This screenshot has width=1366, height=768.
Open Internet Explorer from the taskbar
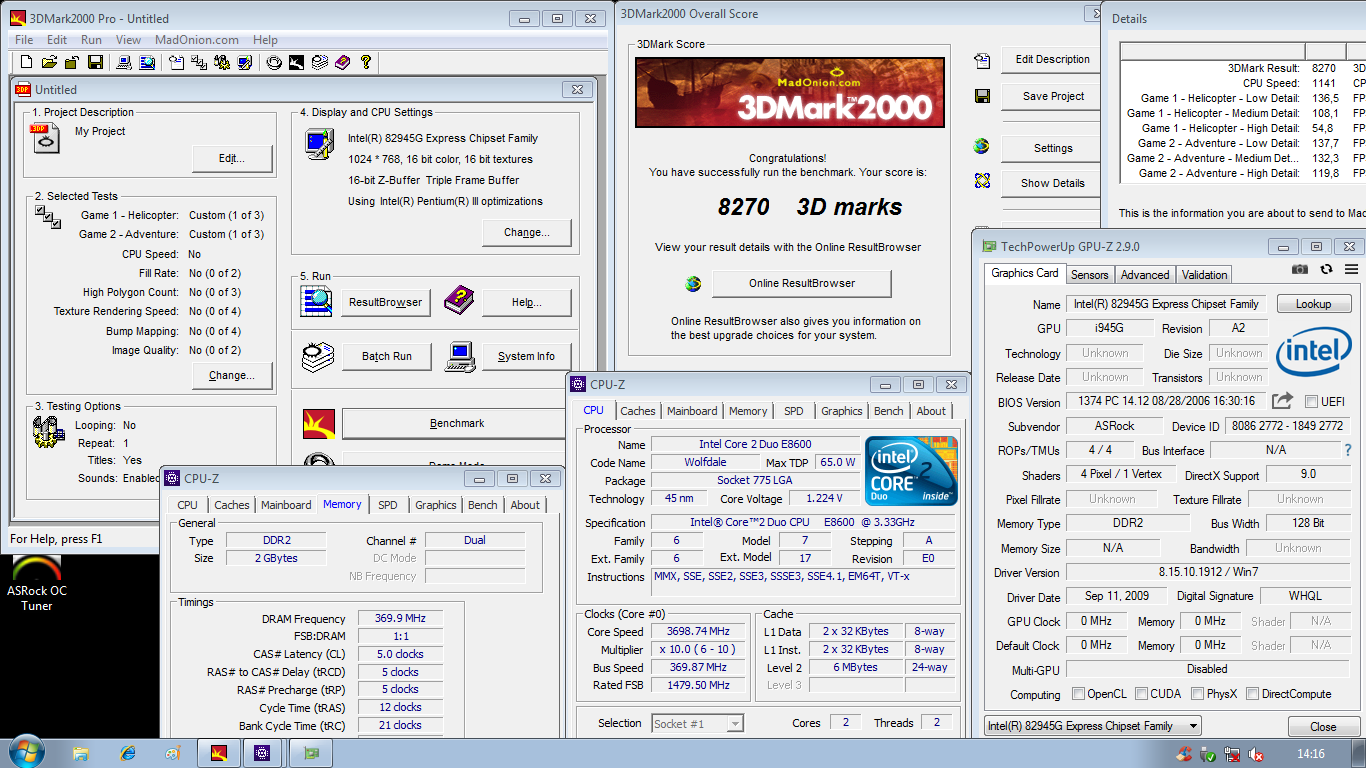pos(127,753)
